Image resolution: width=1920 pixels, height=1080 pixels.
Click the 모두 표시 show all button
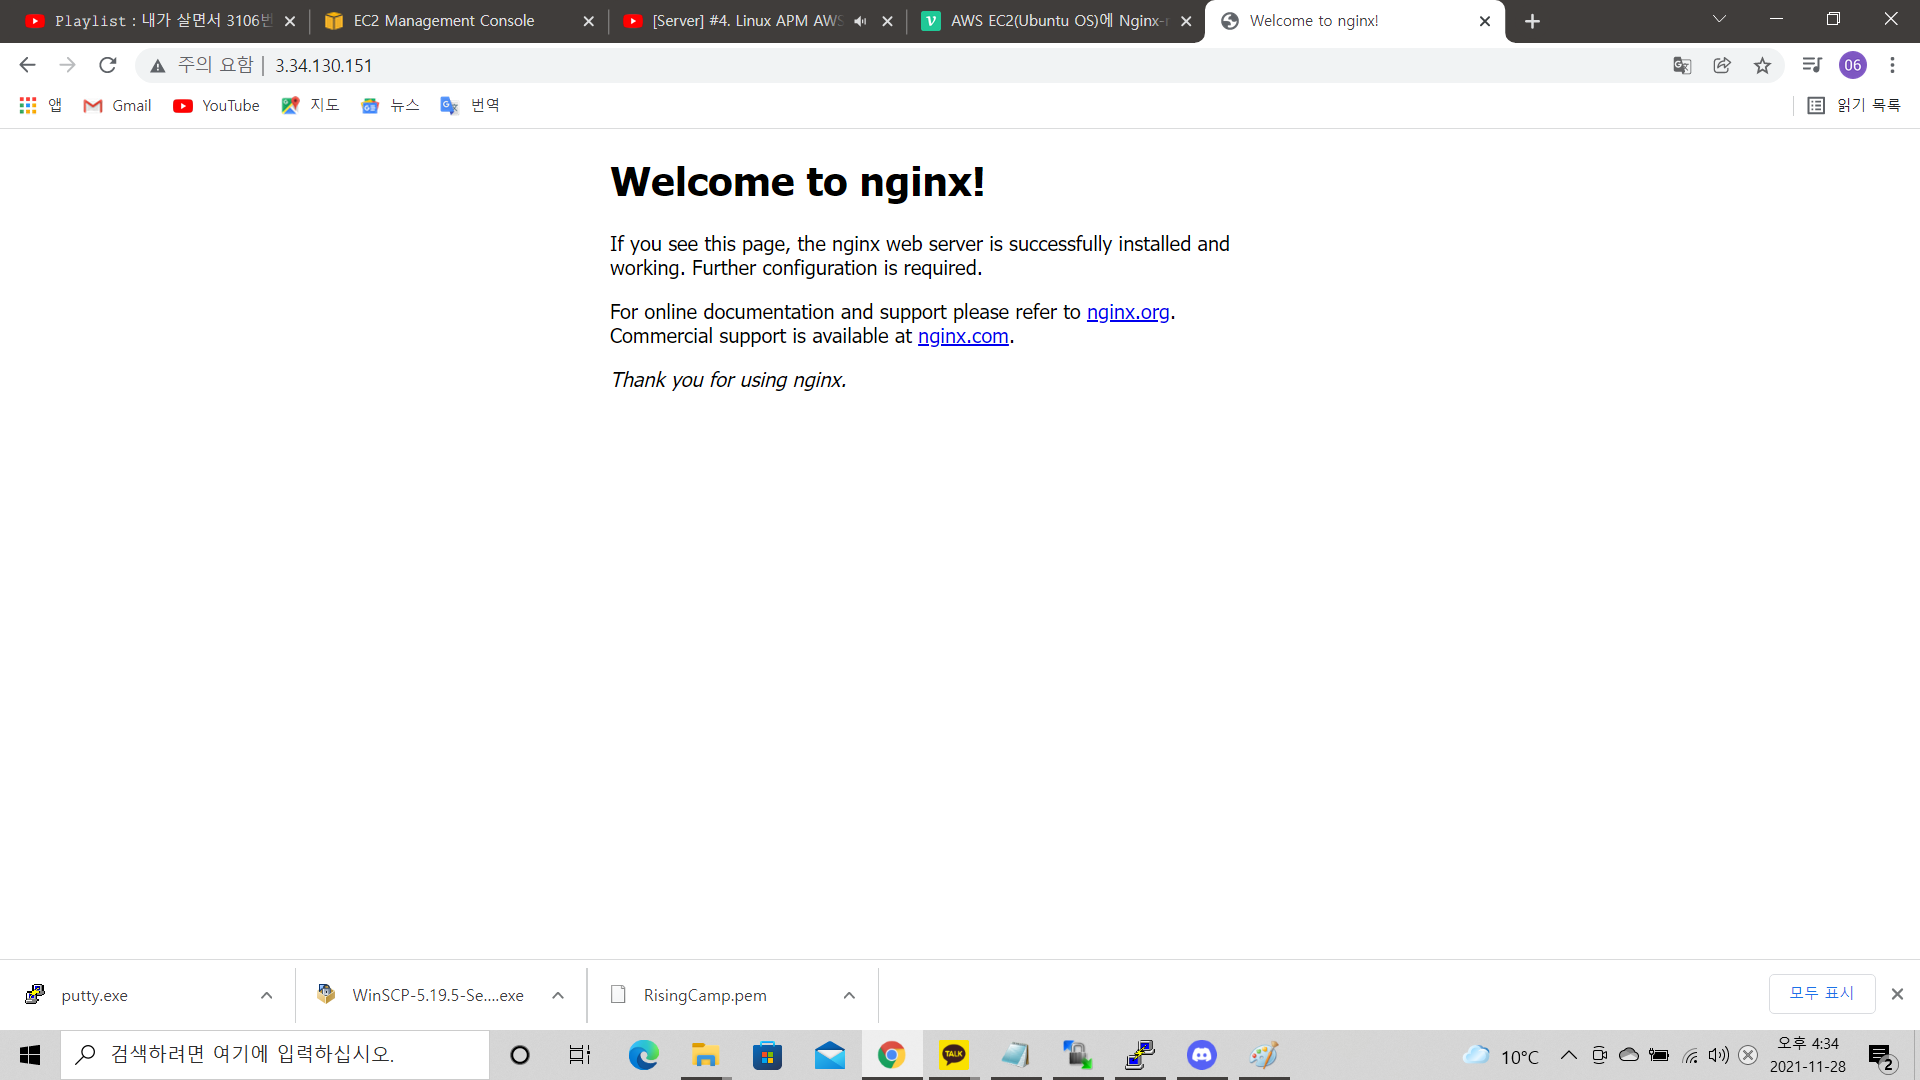(x=1821, y=993)
